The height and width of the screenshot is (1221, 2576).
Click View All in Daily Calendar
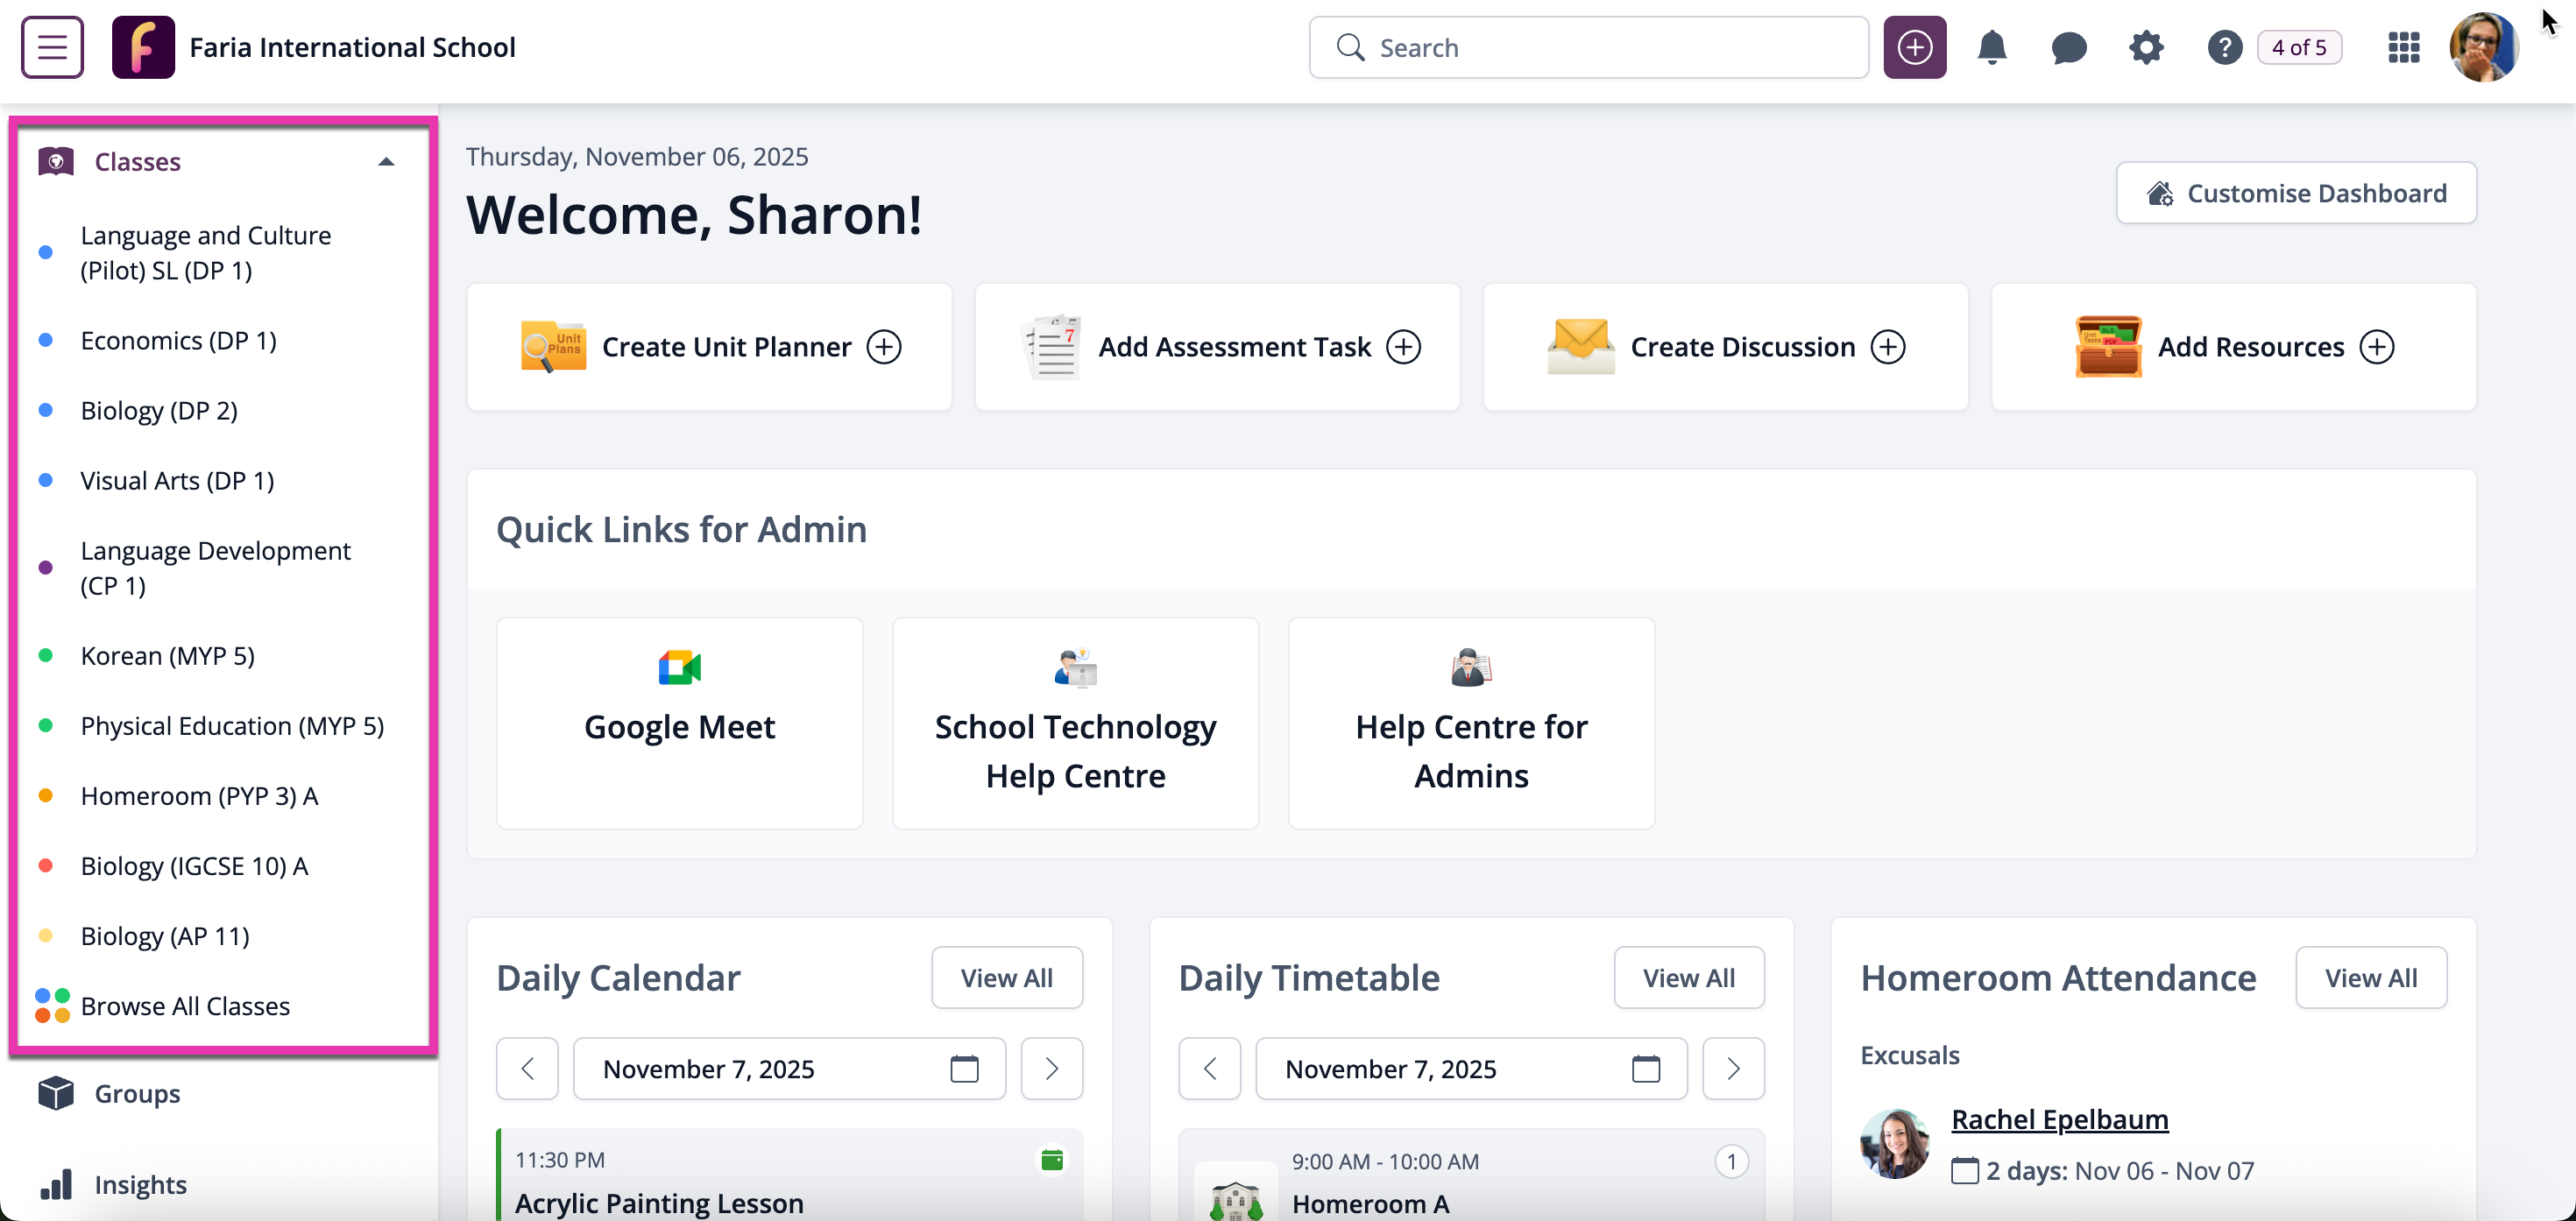pyautogui.click(x=1006, y=977)
